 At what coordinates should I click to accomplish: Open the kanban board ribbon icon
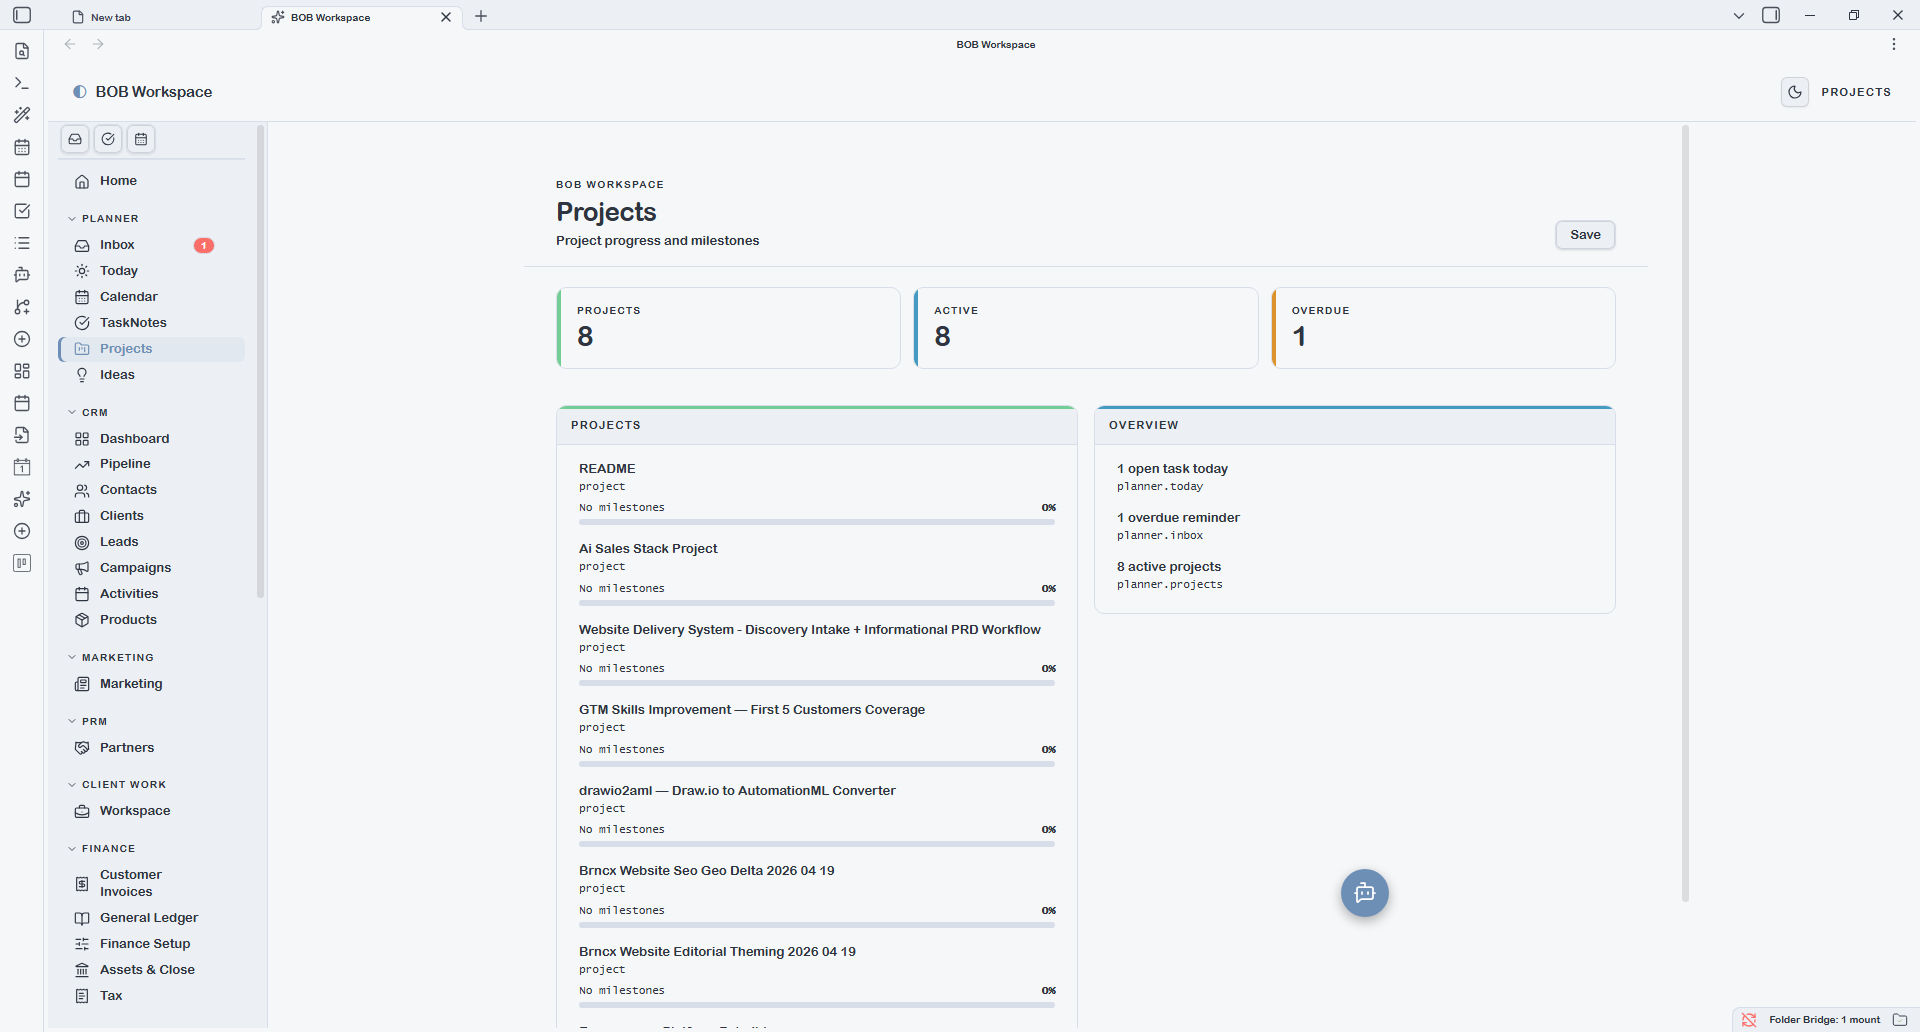[22, 563]
